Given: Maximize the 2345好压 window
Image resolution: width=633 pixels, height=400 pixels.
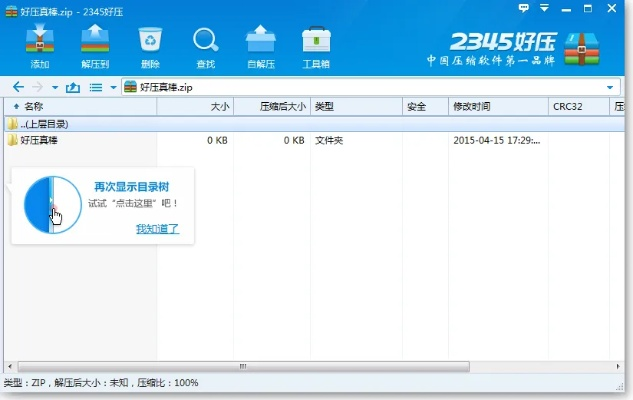Looking at the screenshot, I should coord(588,8).
